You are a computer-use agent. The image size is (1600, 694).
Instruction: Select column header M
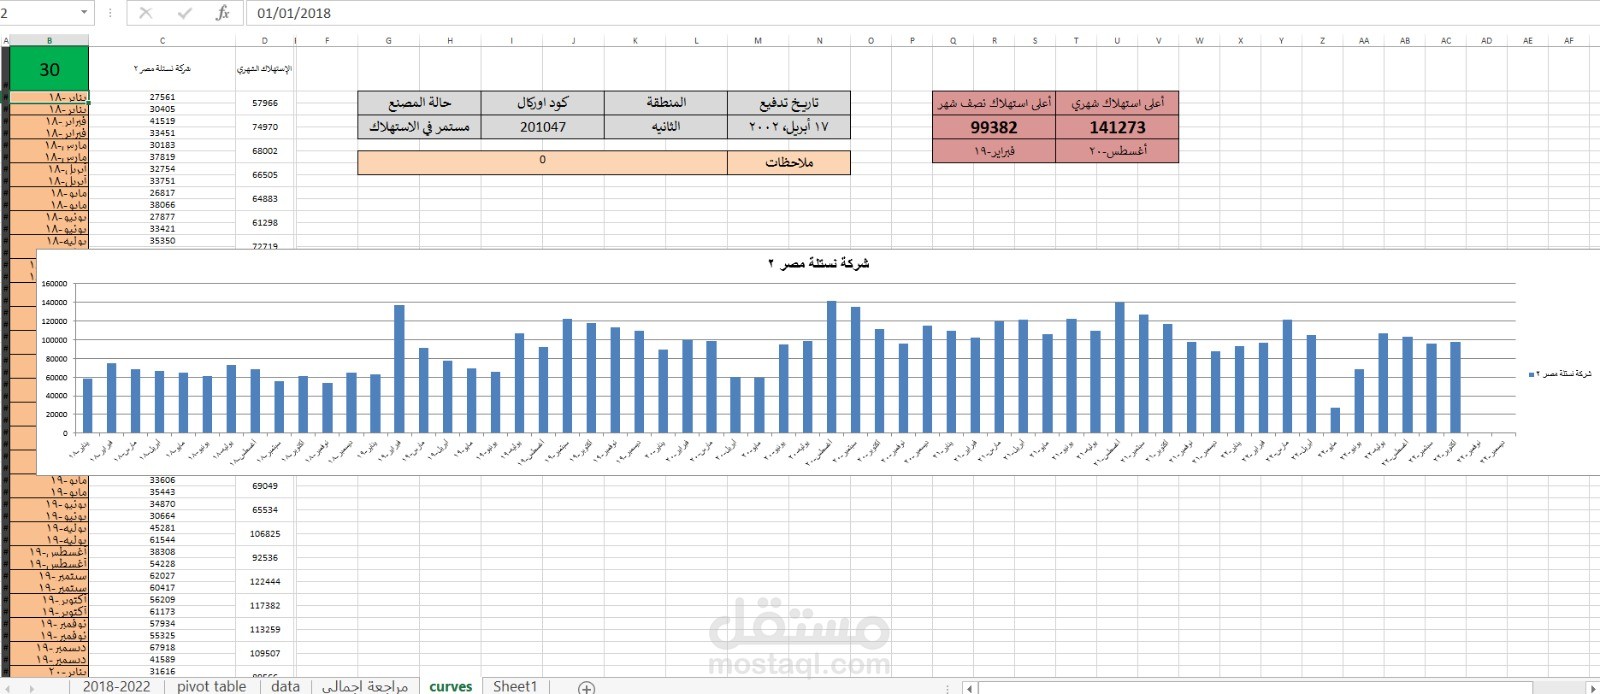click(758, 41)
